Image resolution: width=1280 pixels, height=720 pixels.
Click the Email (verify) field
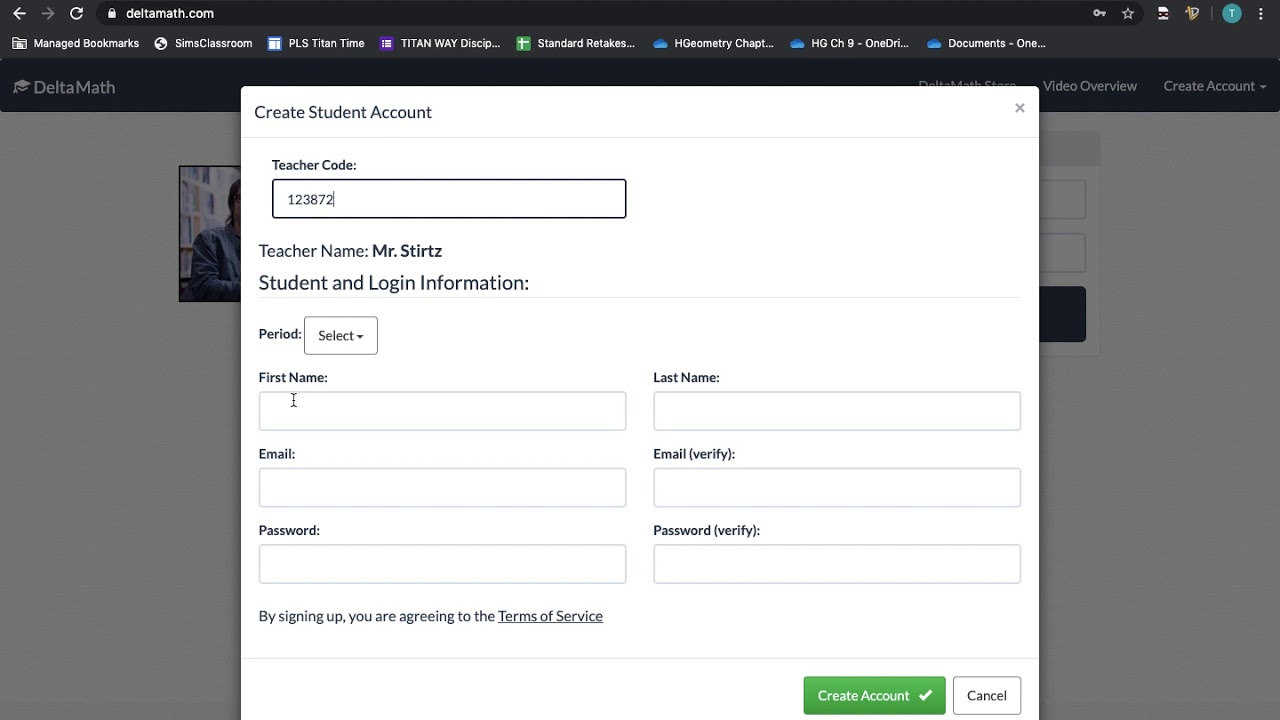tap(837, 488)
